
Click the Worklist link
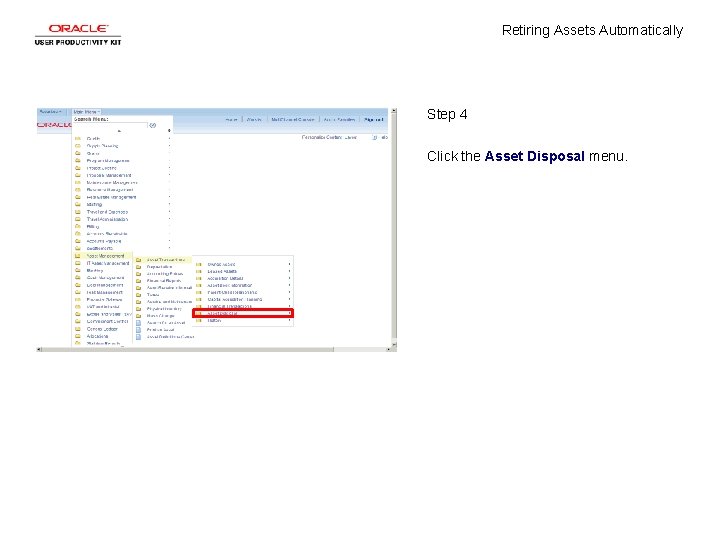click(x=254, y=119)
